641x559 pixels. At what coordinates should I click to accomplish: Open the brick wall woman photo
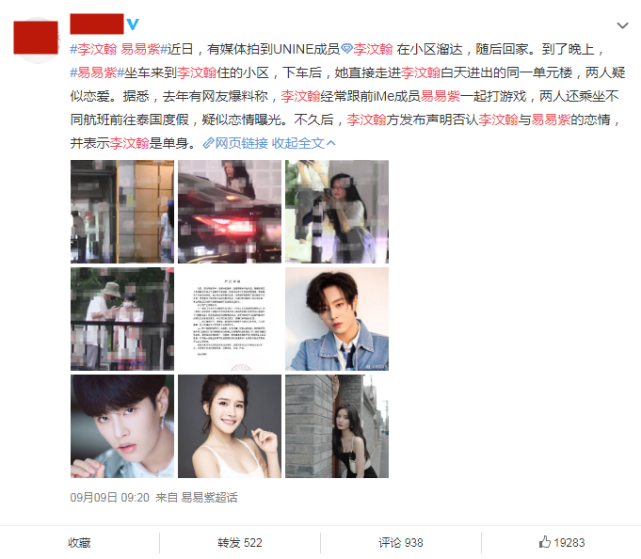pos(337,426)
